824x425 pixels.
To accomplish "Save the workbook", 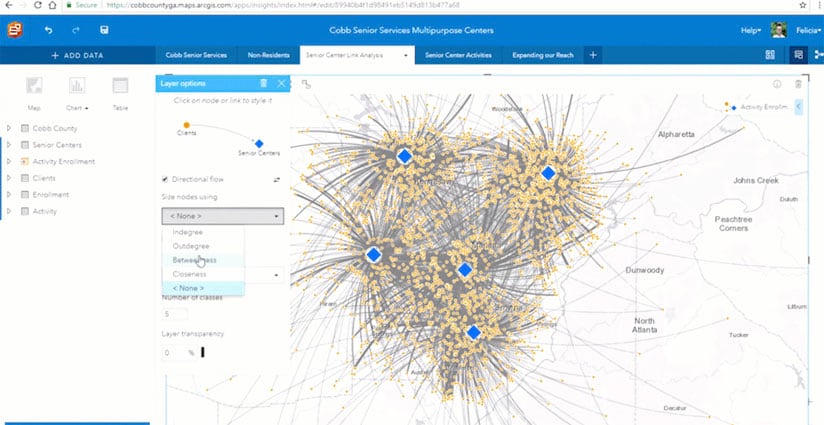I will point(104,30).
